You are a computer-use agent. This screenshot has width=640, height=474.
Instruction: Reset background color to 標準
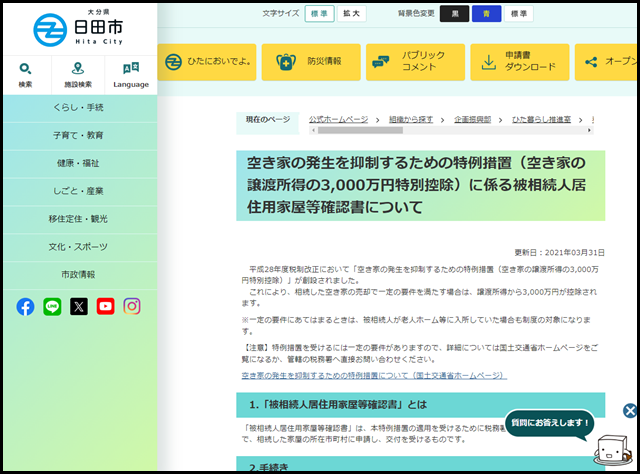click(519, 14)
